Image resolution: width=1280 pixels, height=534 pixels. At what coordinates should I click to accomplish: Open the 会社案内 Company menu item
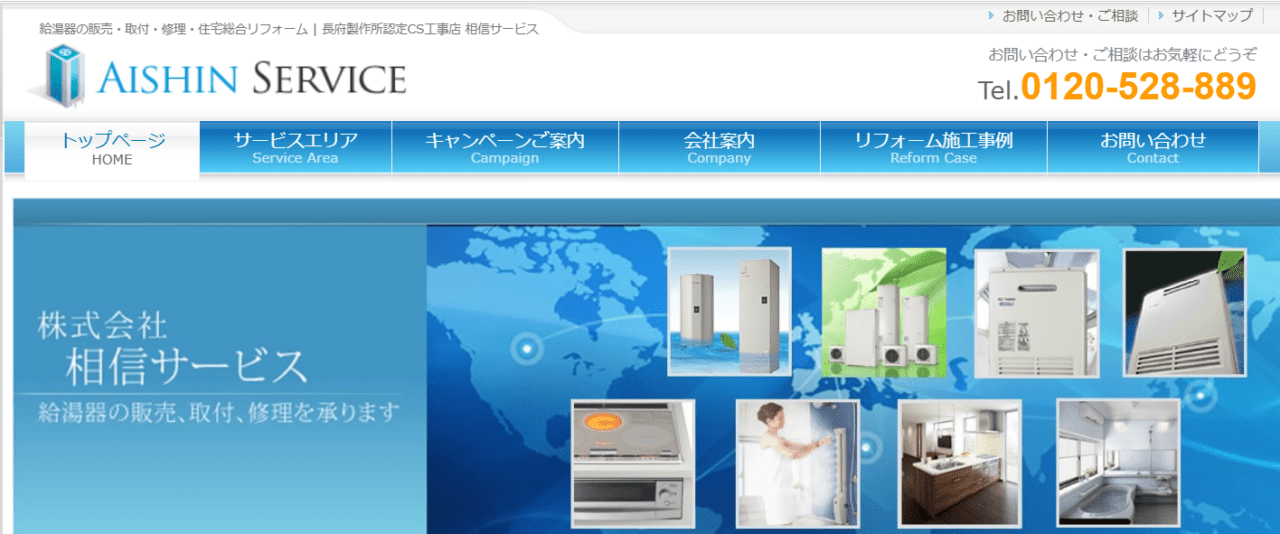719,148
